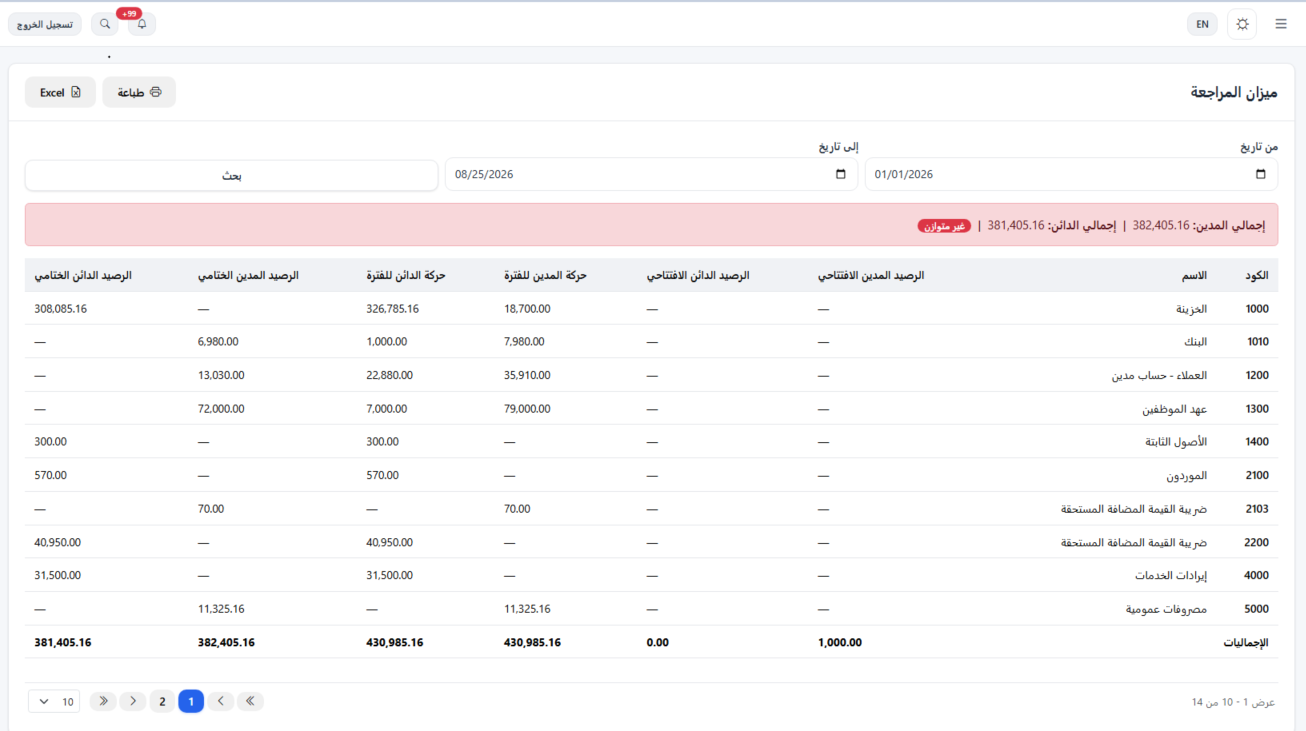Select current page 1 in pagination
Viewport: 1306px width, 731px height.
(x=191, y=701)
